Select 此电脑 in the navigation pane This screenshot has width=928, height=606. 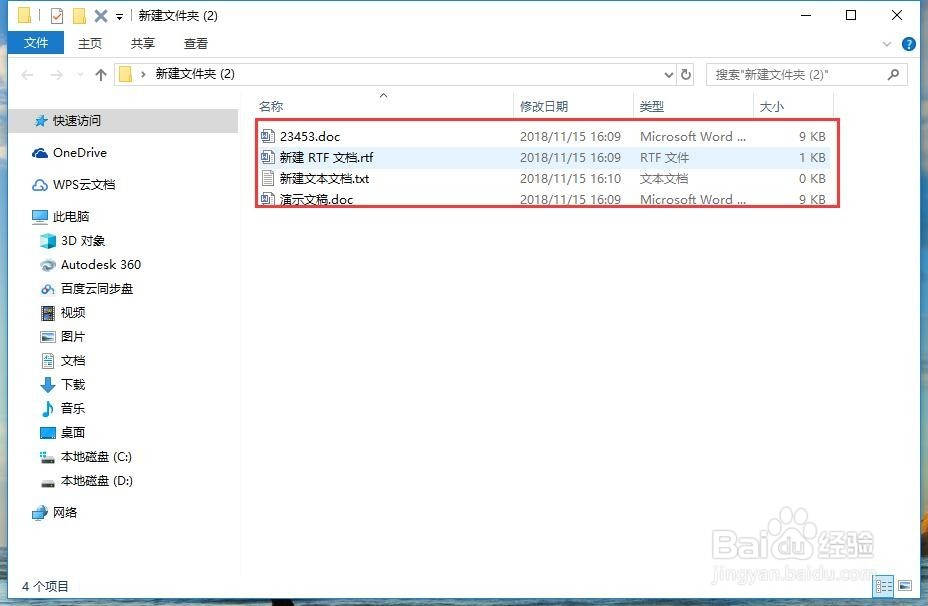(71, 217)
